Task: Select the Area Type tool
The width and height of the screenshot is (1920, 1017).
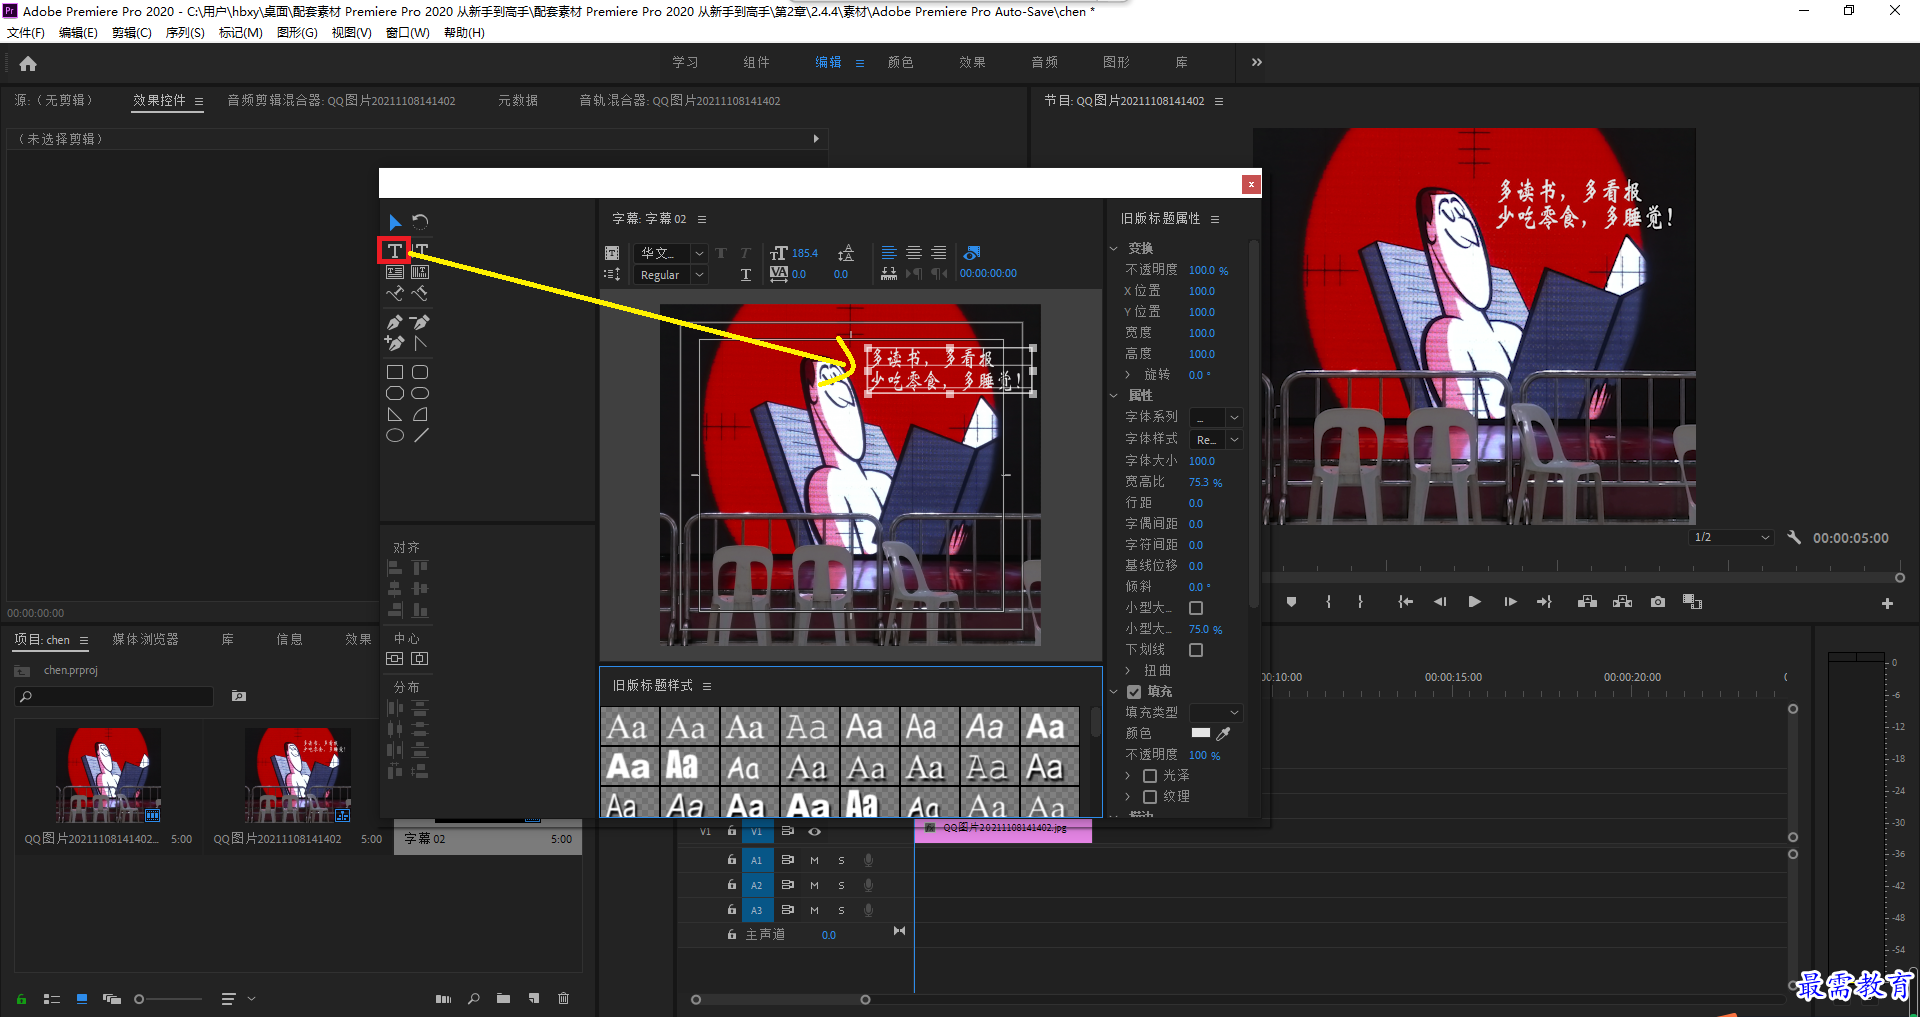Action: tap(395, 272)
